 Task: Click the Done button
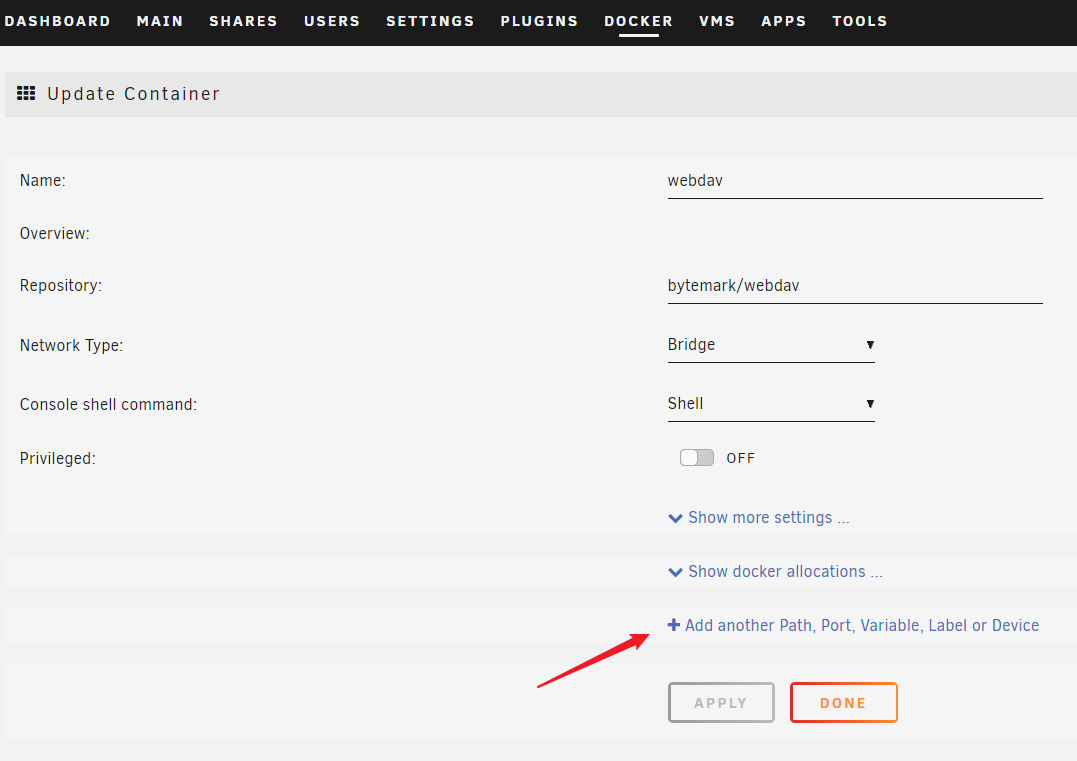pos(843,703)
